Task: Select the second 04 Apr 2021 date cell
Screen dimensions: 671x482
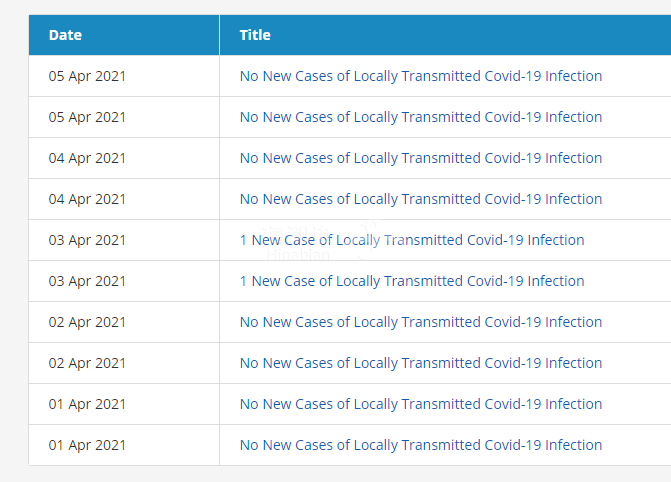Action: coord(88,199)
